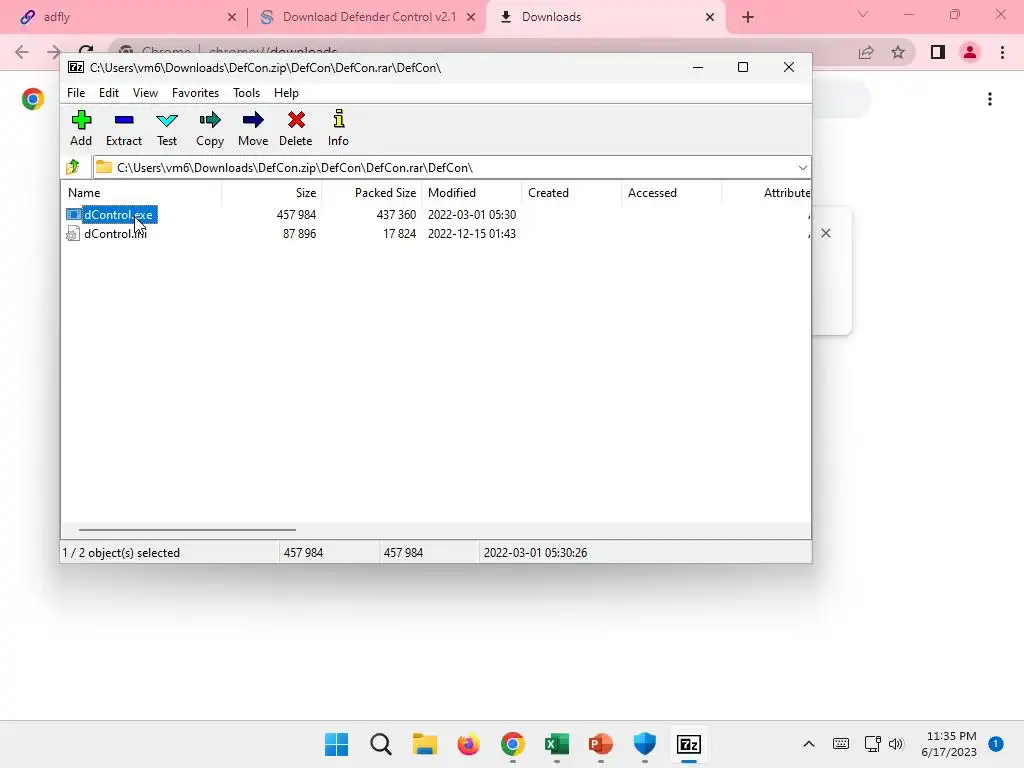The height and width of the screenshot is (768, 1024).
Task: Click the horizontal scrollbar thumb
Action: [x=187, y=530]
